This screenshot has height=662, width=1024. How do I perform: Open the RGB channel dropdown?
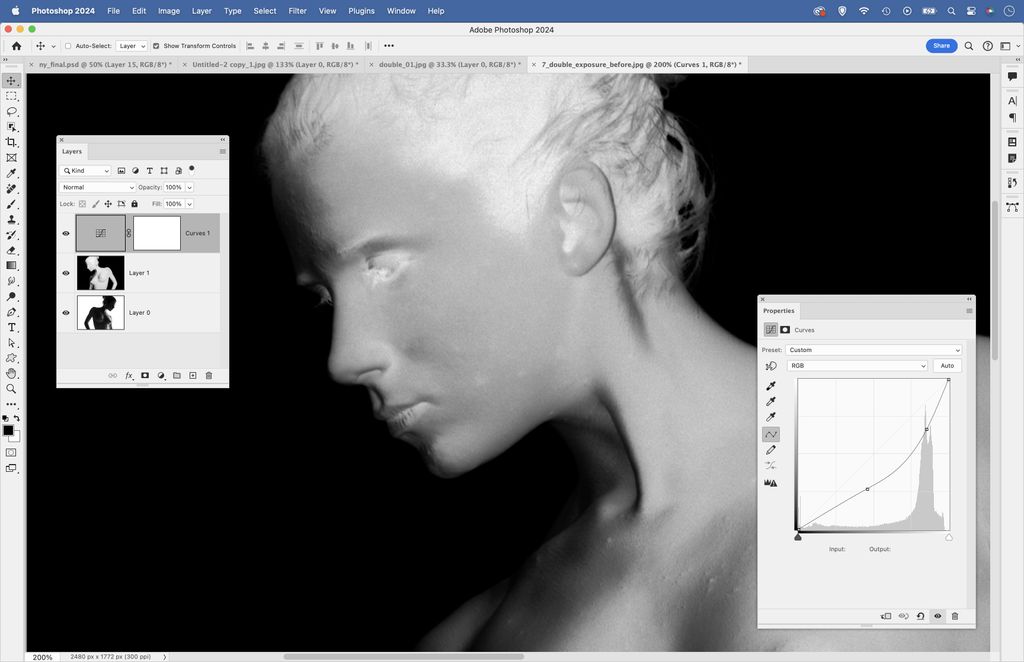858,366
